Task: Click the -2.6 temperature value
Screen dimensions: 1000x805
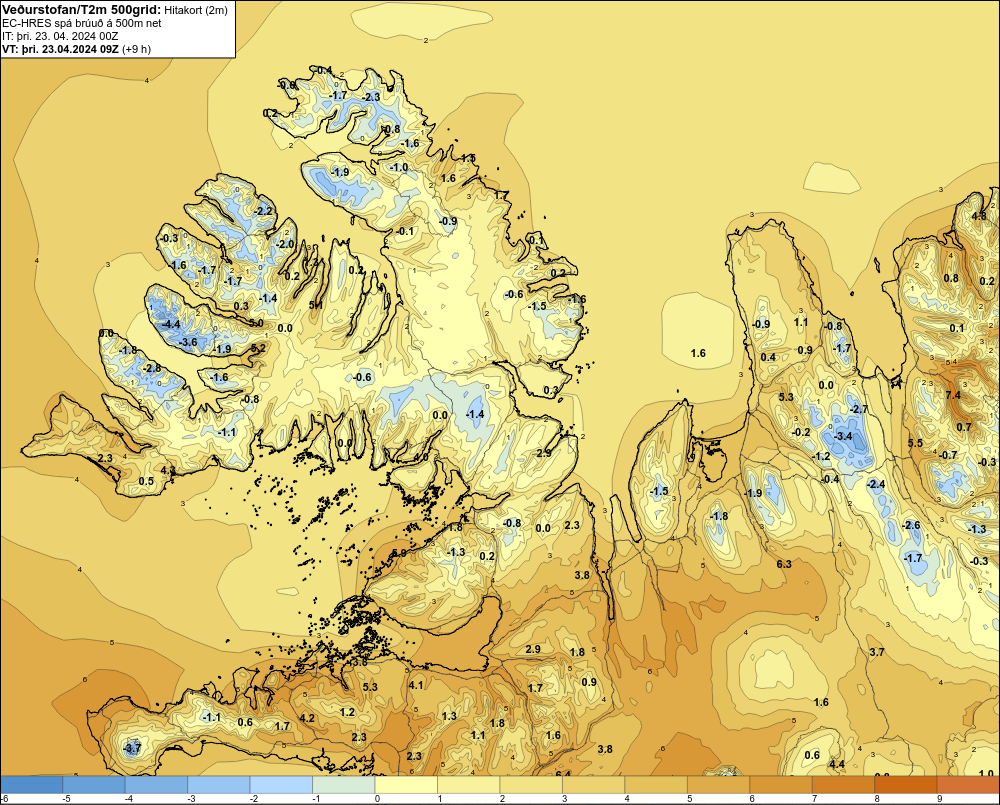Action: [x=911, y=526]
